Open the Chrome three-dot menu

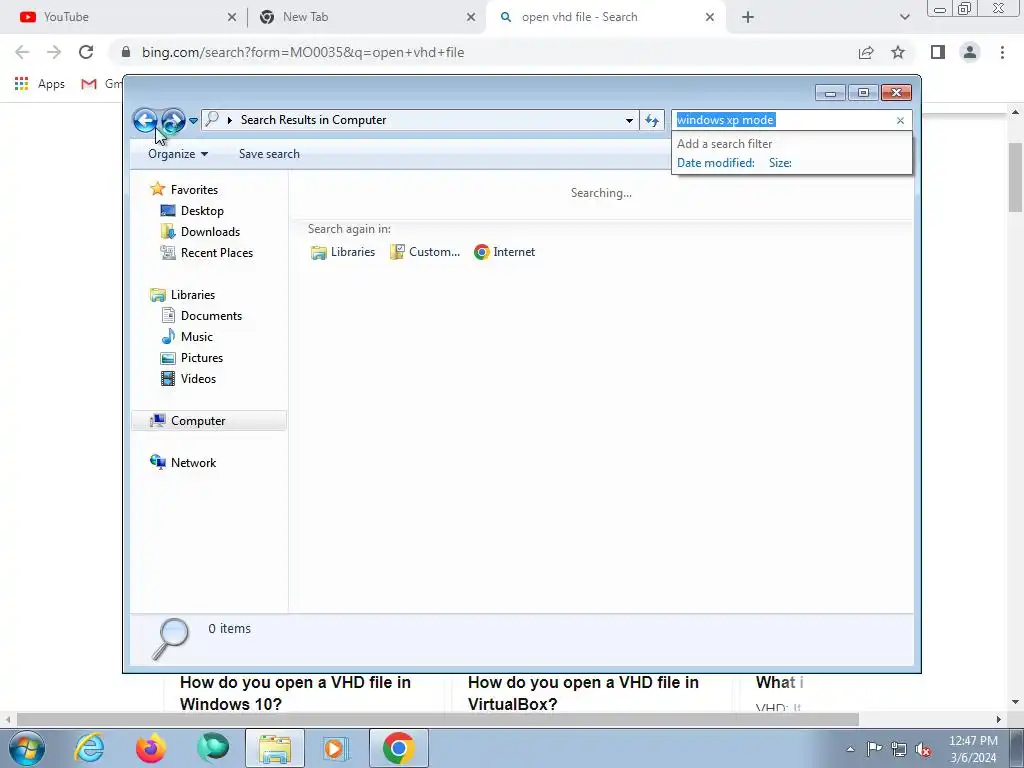1002,52
